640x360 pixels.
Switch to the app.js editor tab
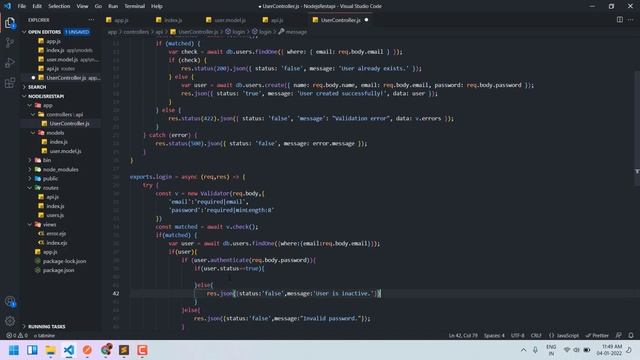(121, 20)
